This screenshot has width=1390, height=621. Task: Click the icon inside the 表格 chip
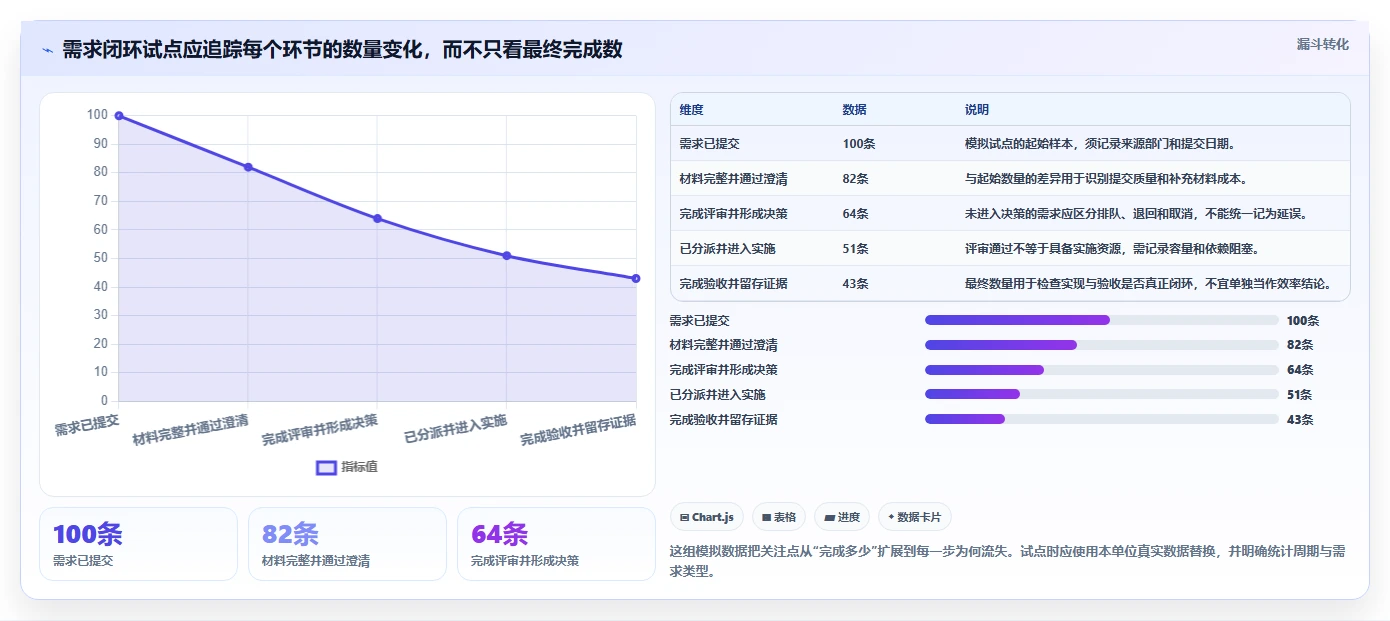tap(766, 518)
